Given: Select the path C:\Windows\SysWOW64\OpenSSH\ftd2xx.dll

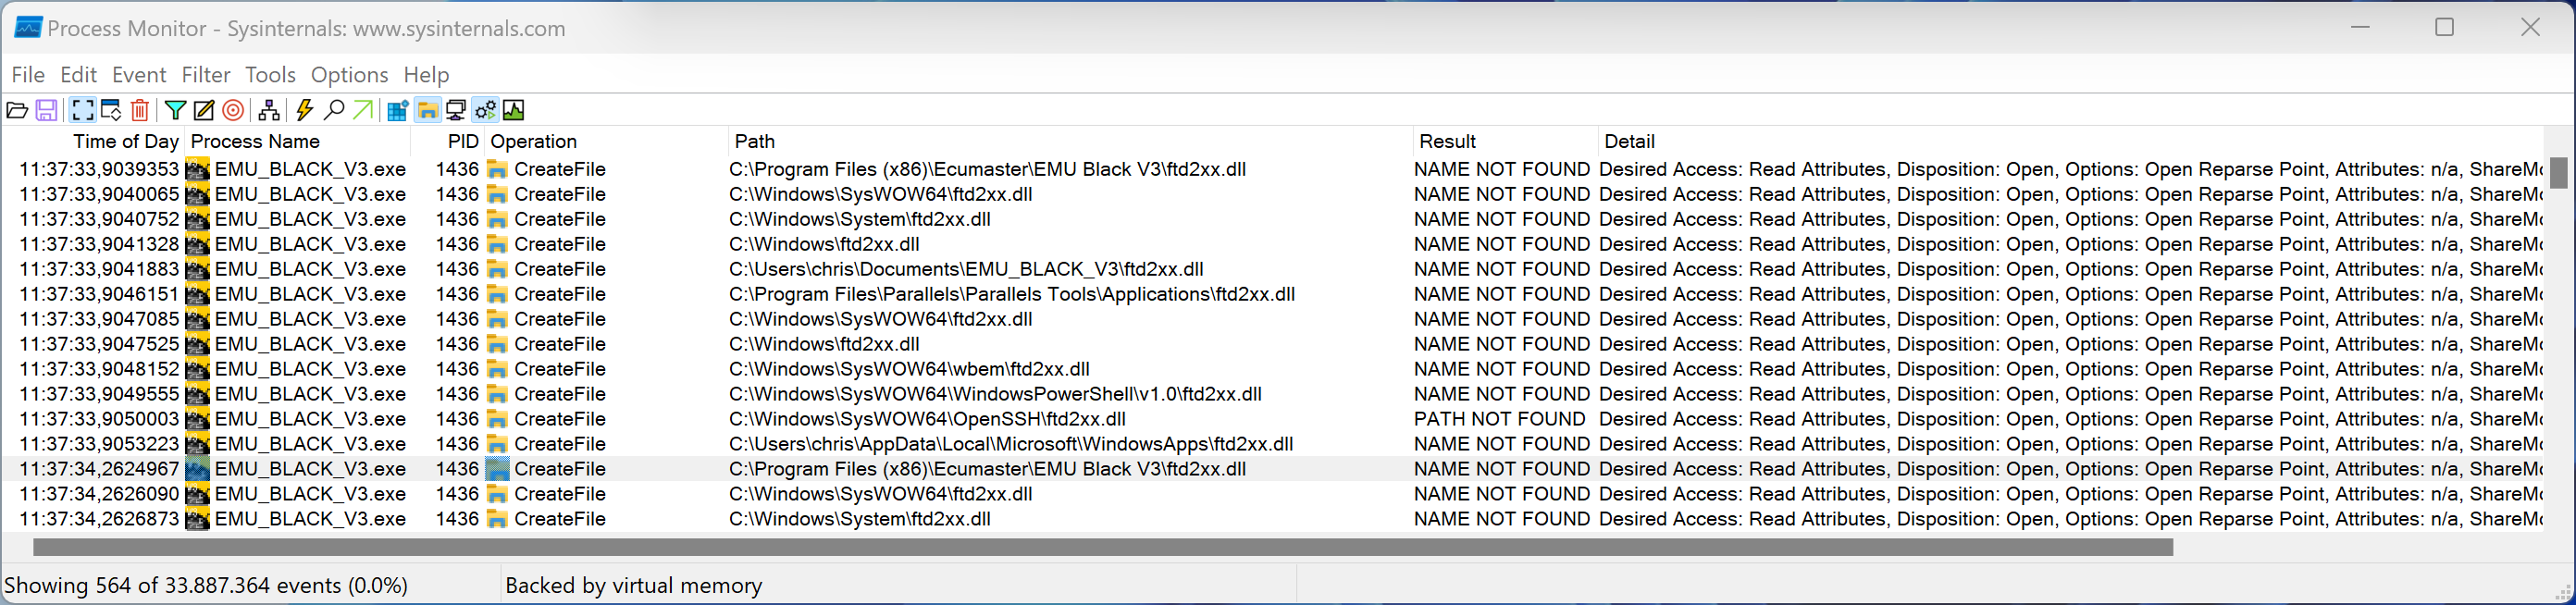Looking at the screenshot, I should coord(927,420).
